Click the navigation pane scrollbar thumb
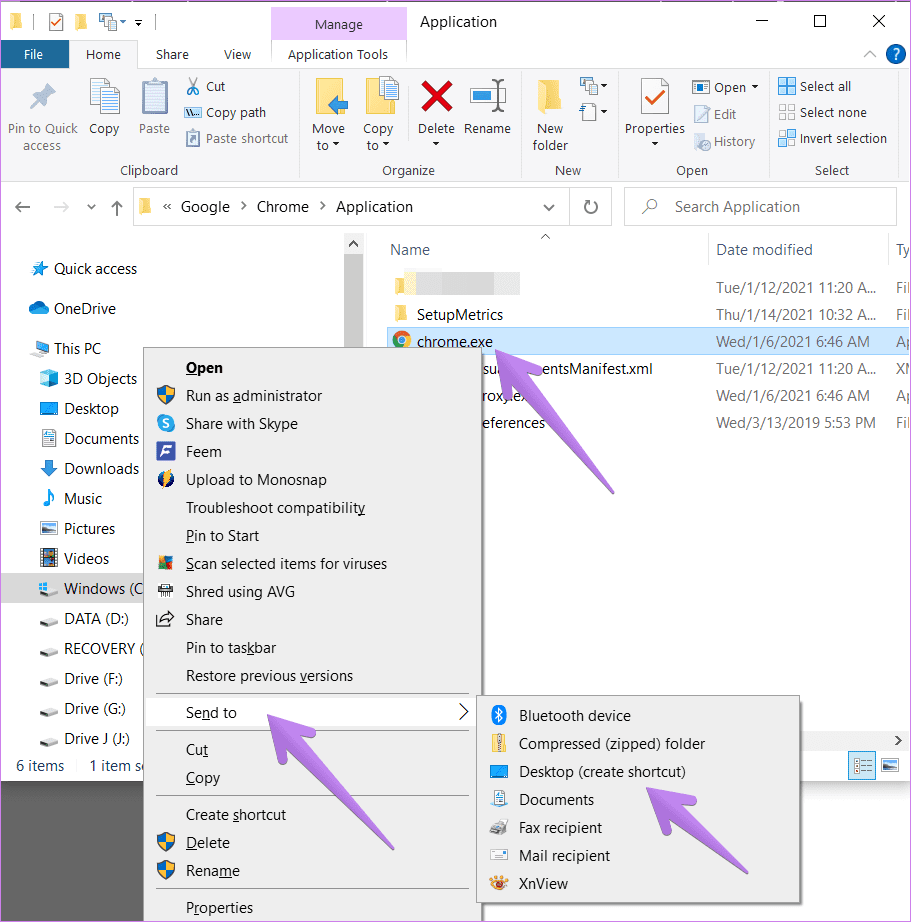This screenshot has width=911, height=922. point(353,300)
